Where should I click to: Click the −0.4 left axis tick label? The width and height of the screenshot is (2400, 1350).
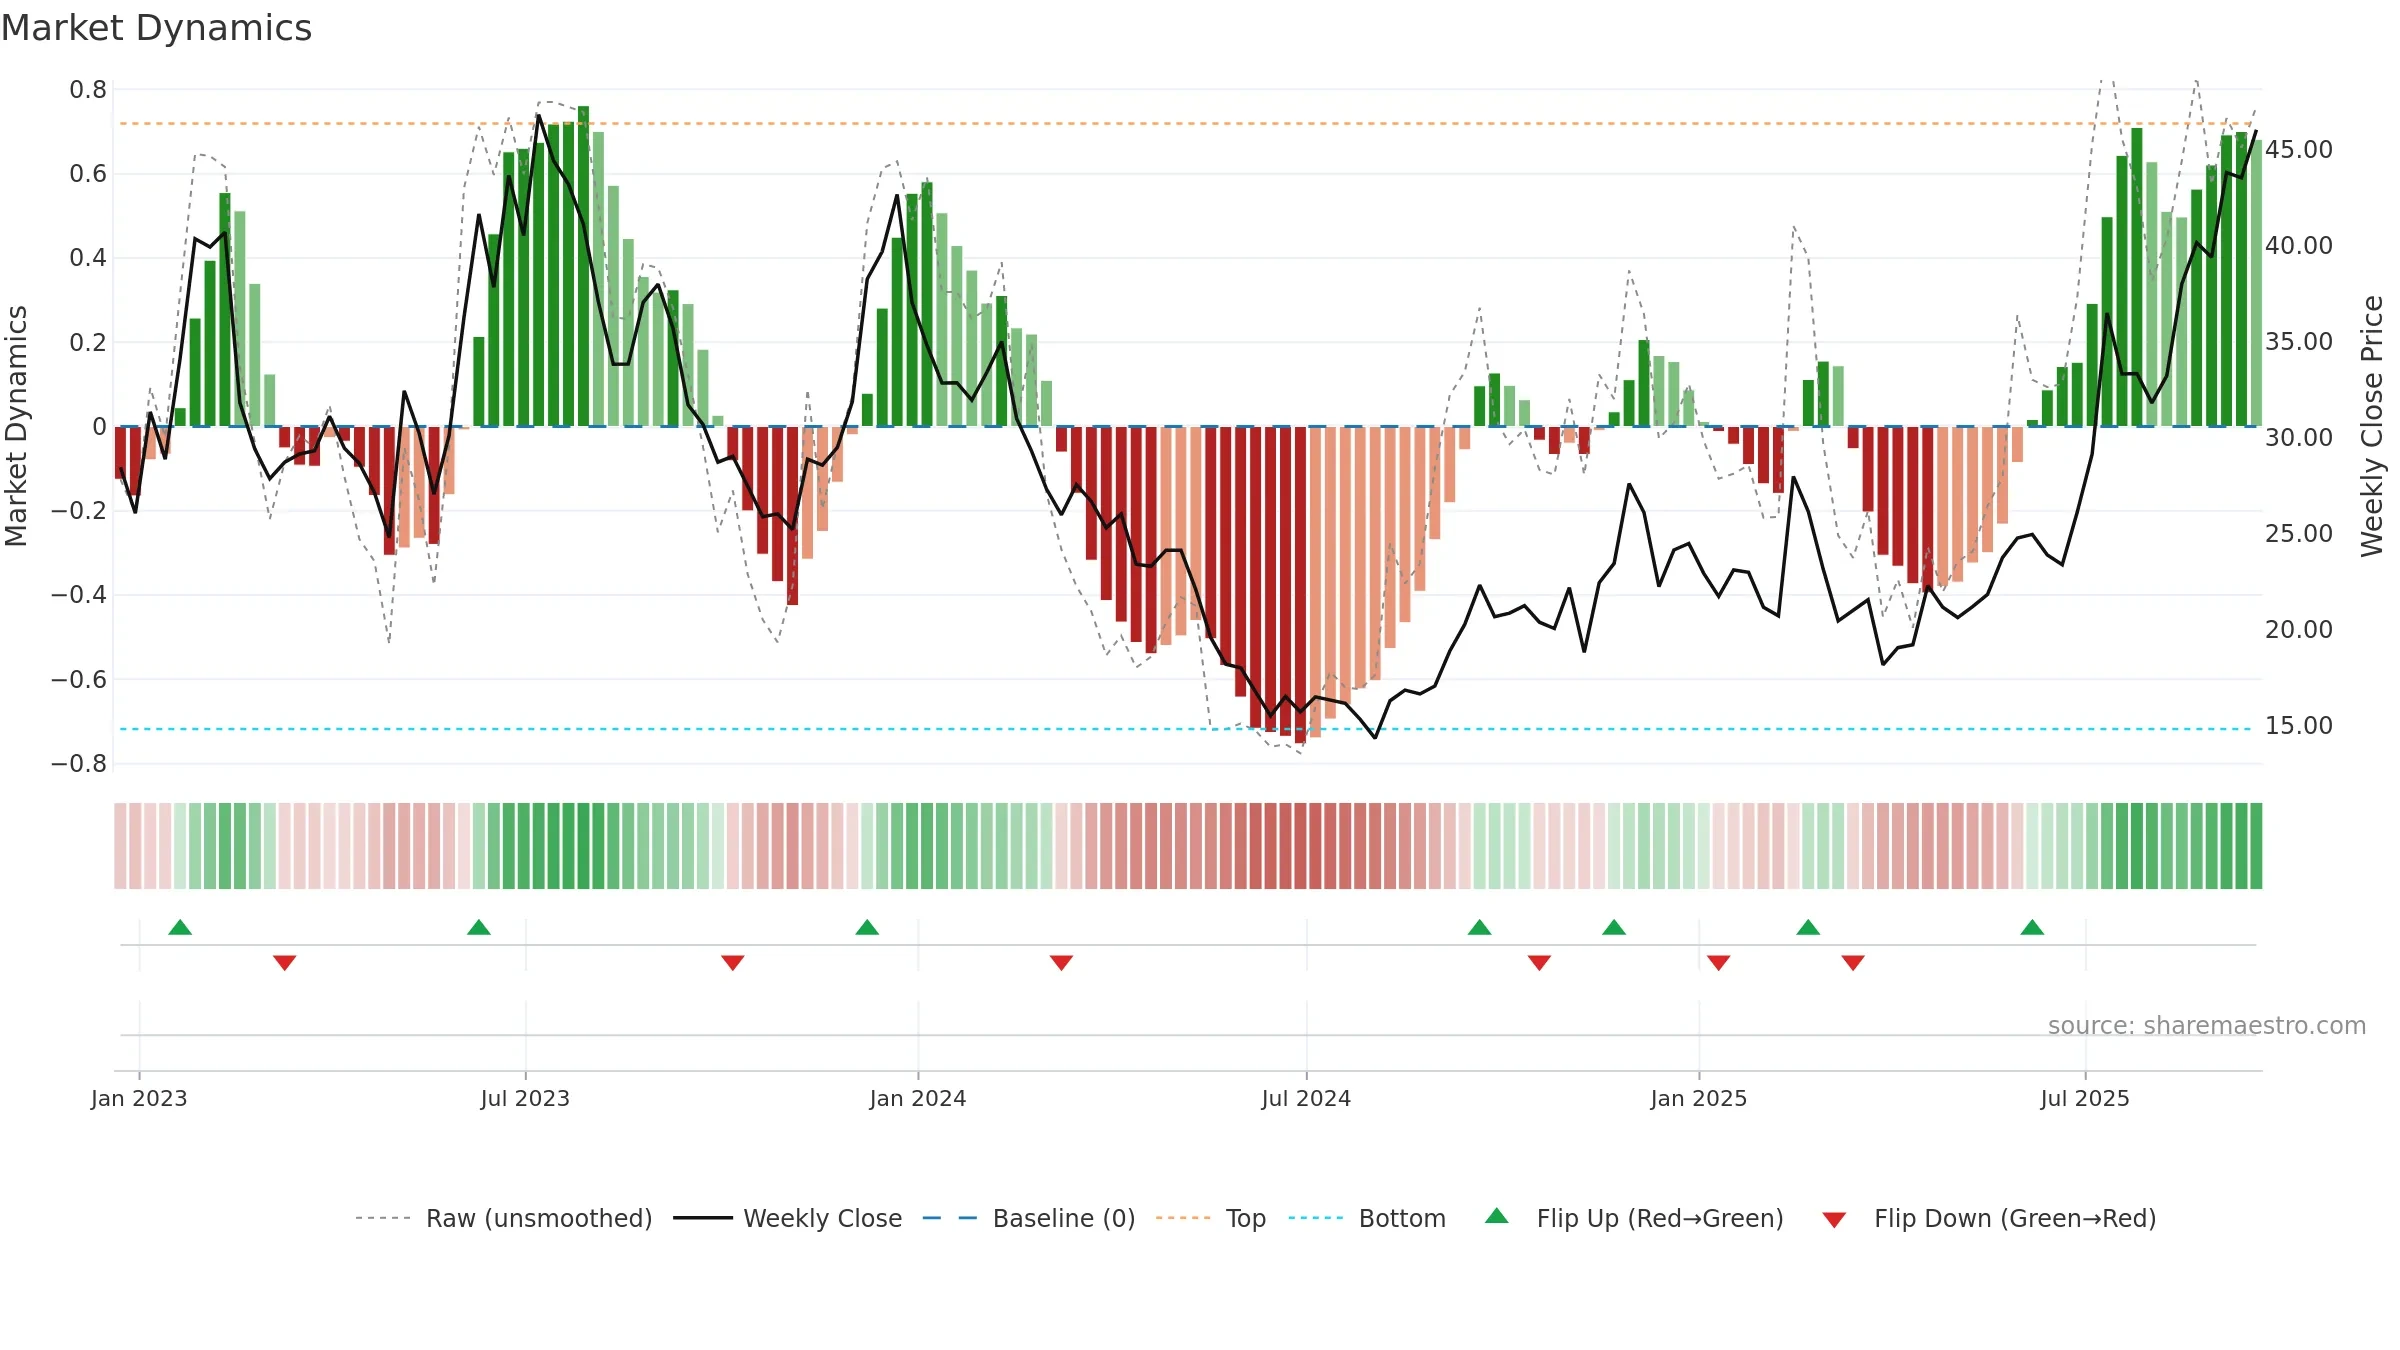point(79,595)
